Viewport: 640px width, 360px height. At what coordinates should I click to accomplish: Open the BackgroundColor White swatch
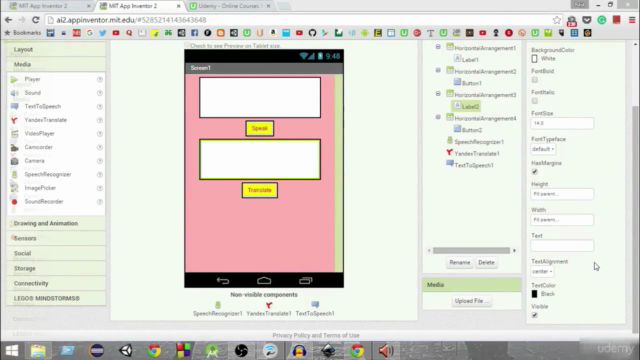(534, 59)
